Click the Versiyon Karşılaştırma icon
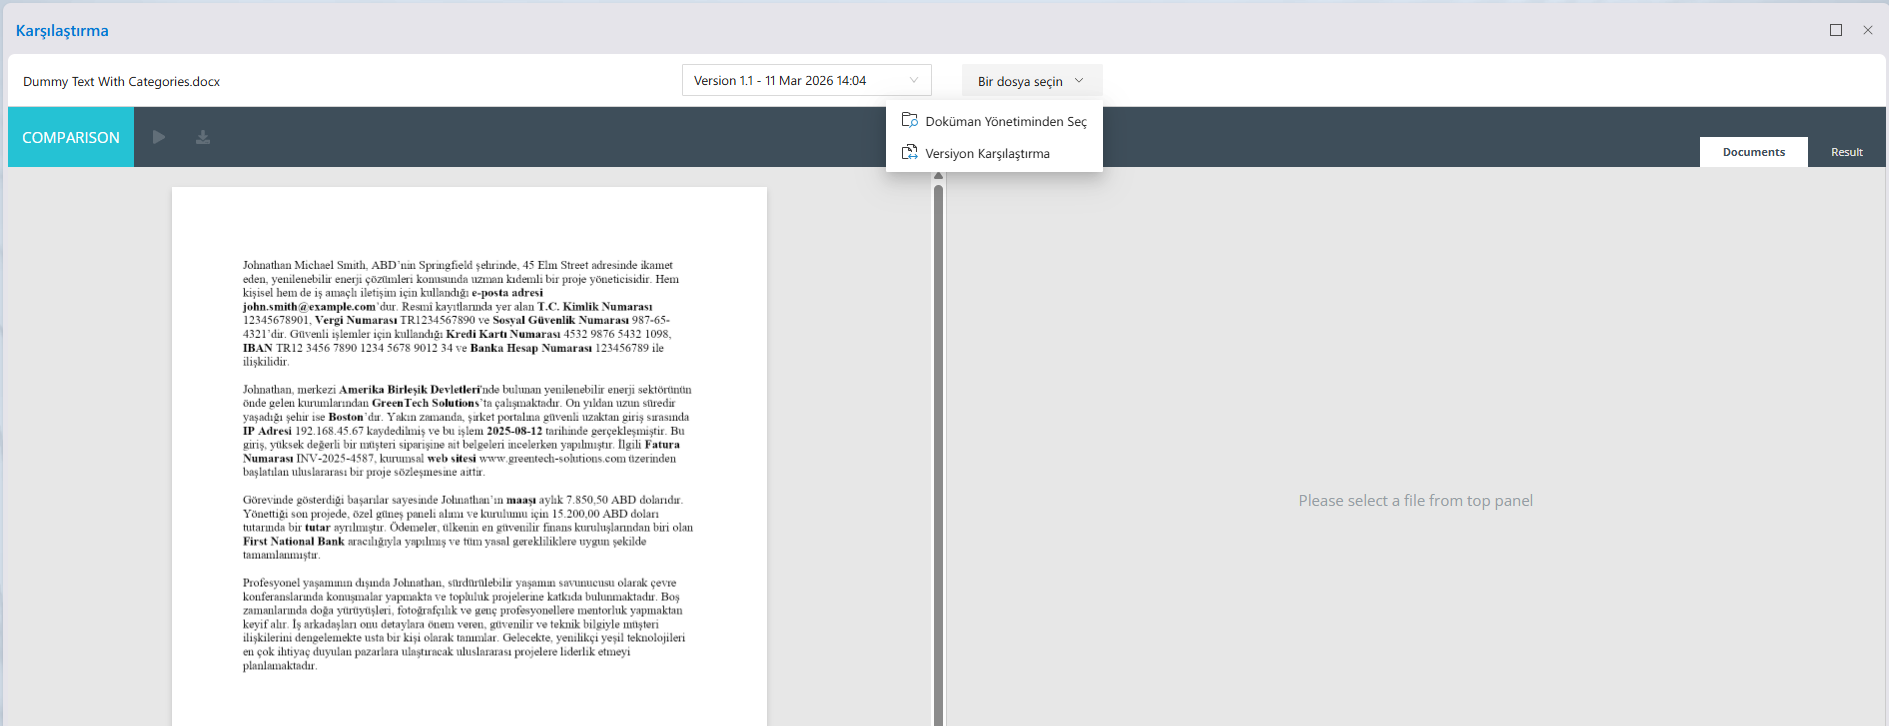 (x=909, y=152)
